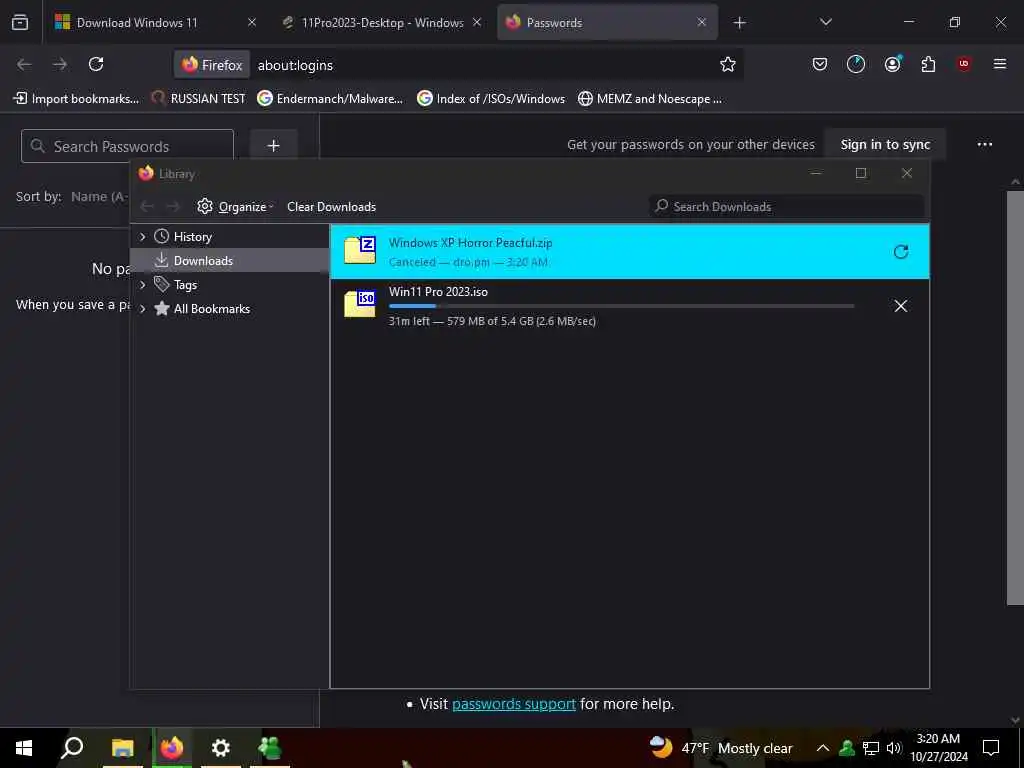Open File Explorer from taskbar
Screen dimensions: 1024x768
coord(122,748)
